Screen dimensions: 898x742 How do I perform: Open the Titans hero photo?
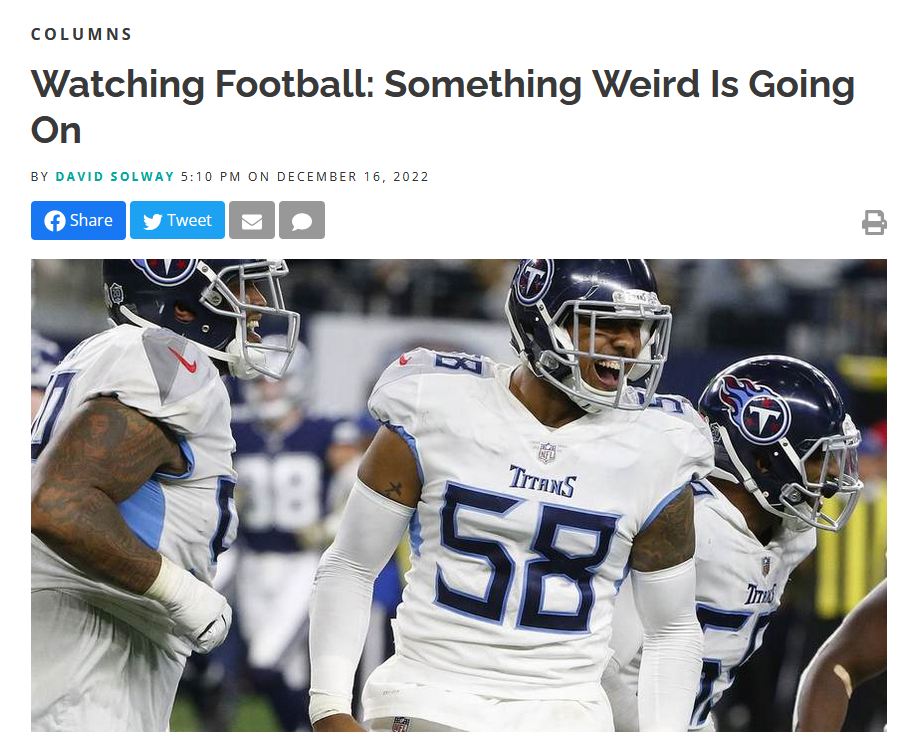click(459, 495)
